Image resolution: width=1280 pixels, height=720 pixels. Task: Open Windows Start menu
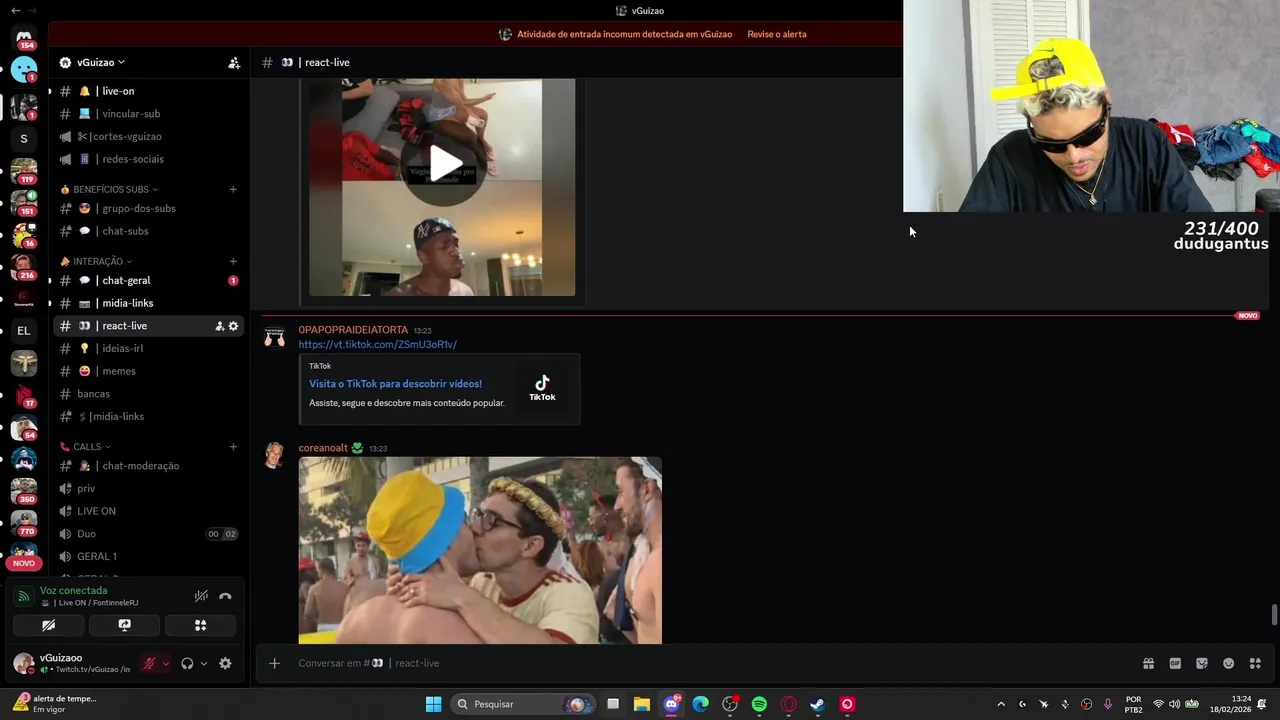(x=433, y=704)
